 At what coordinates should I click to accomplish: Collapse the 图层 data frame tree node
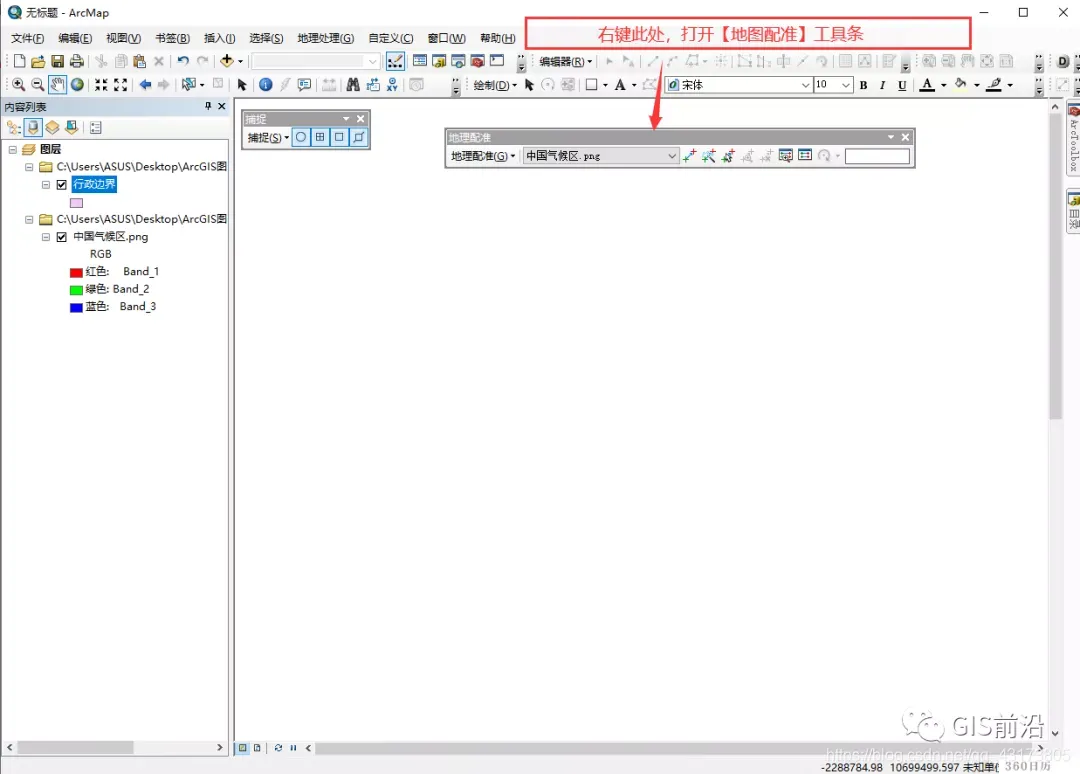click(12, 149)
